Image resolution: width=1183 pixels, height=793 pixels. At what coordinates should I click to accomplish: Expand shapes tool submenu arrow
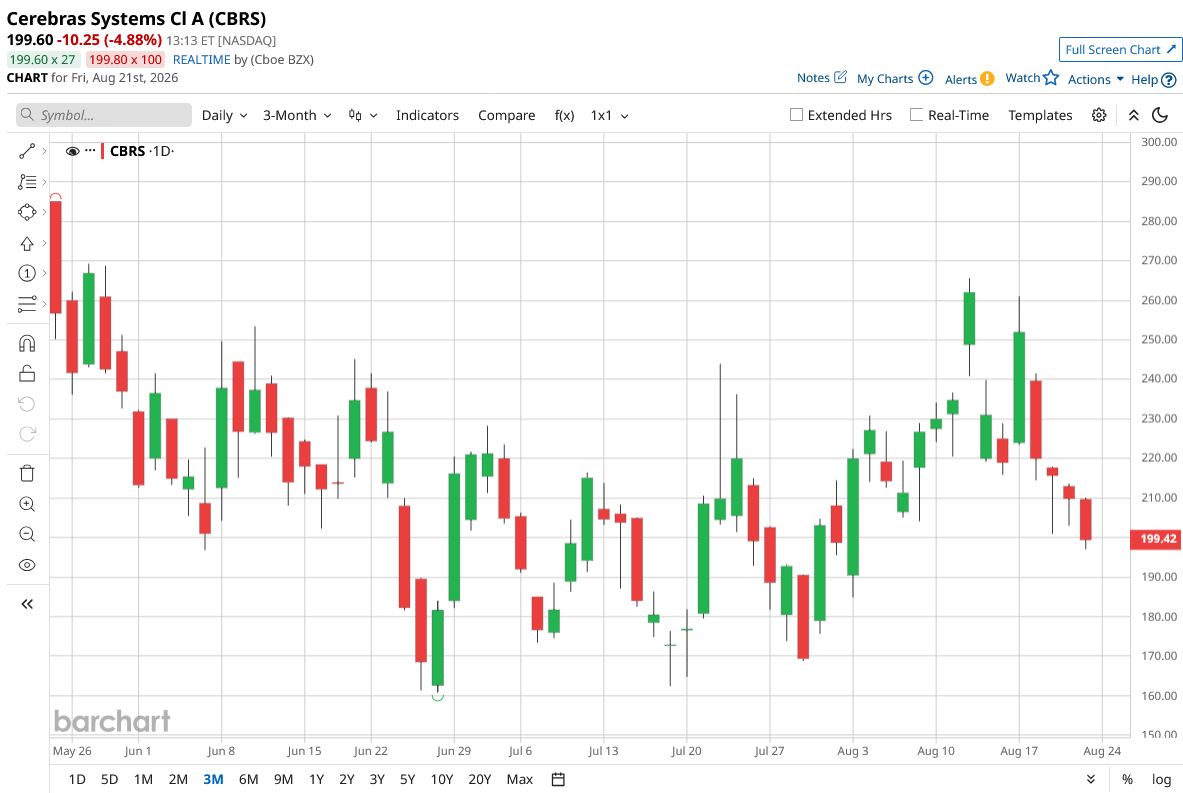coord(45,212)
